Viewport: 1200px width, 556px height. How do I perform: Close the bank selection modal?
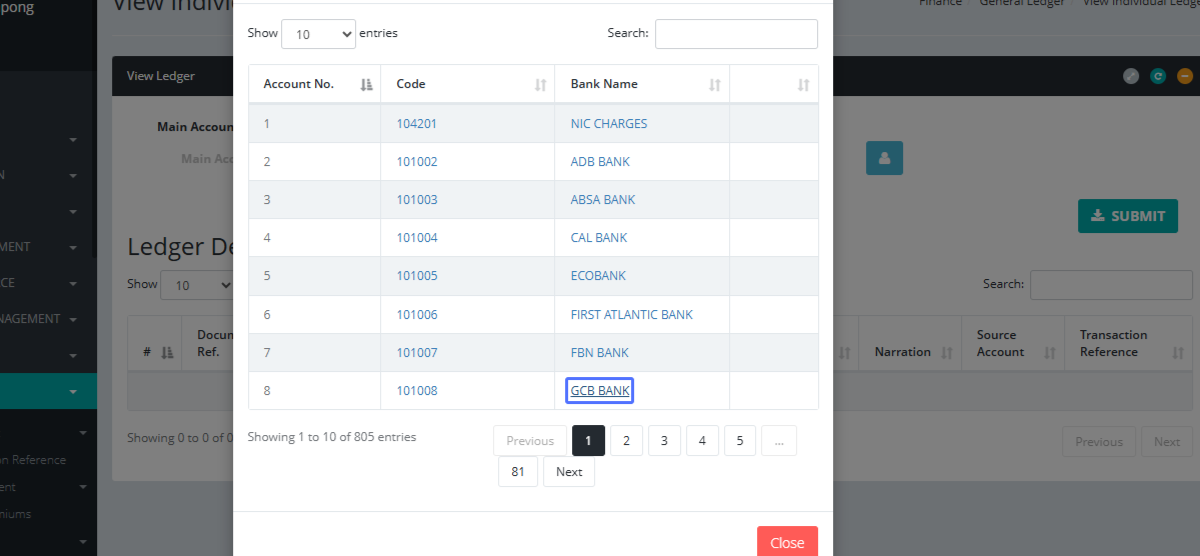pos(786,542)
